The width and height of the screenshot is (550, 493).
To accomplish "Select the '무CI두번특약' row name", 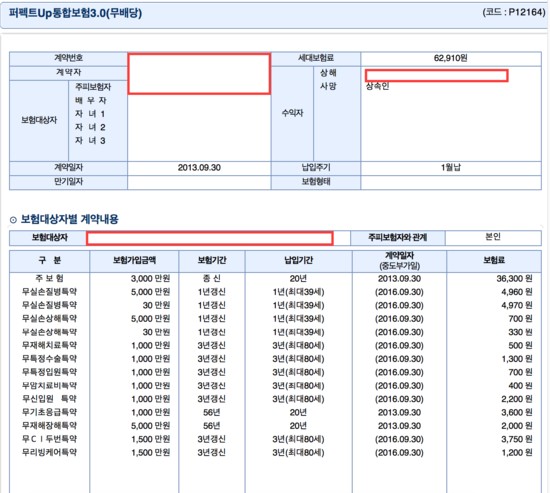I will 49,439.
